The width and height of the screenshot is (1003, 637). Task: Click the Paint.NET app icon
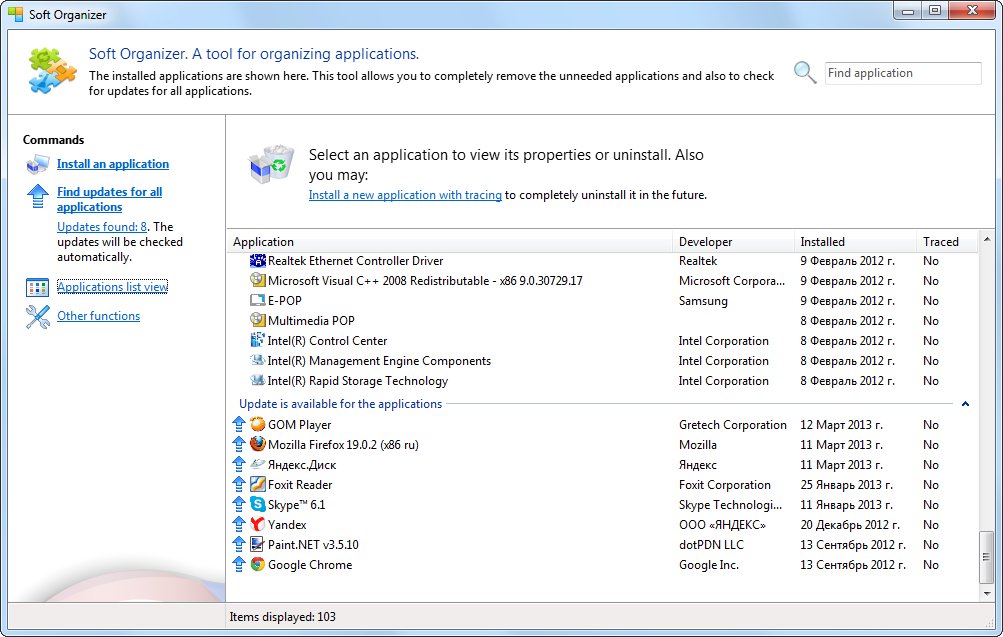click(258, 544)
